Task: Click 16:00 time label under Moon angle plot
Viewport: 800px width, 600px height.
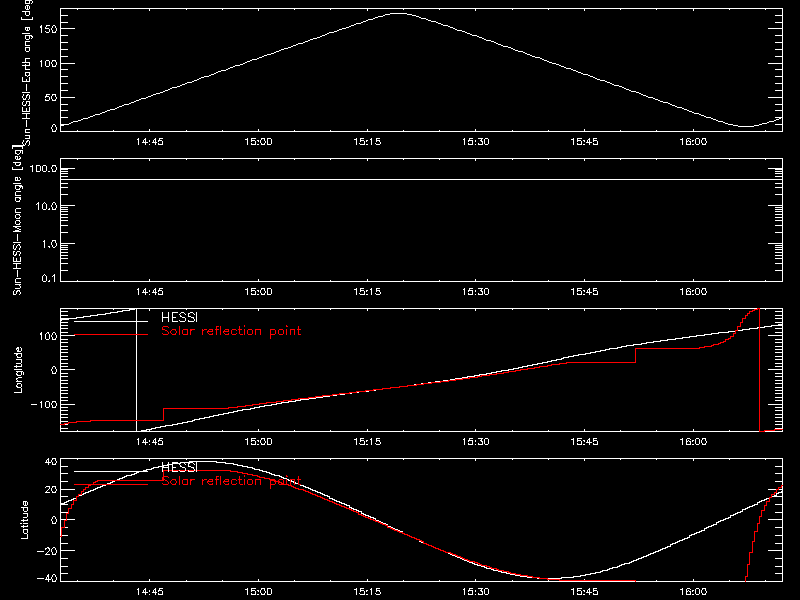Action: tap(693, 292)
